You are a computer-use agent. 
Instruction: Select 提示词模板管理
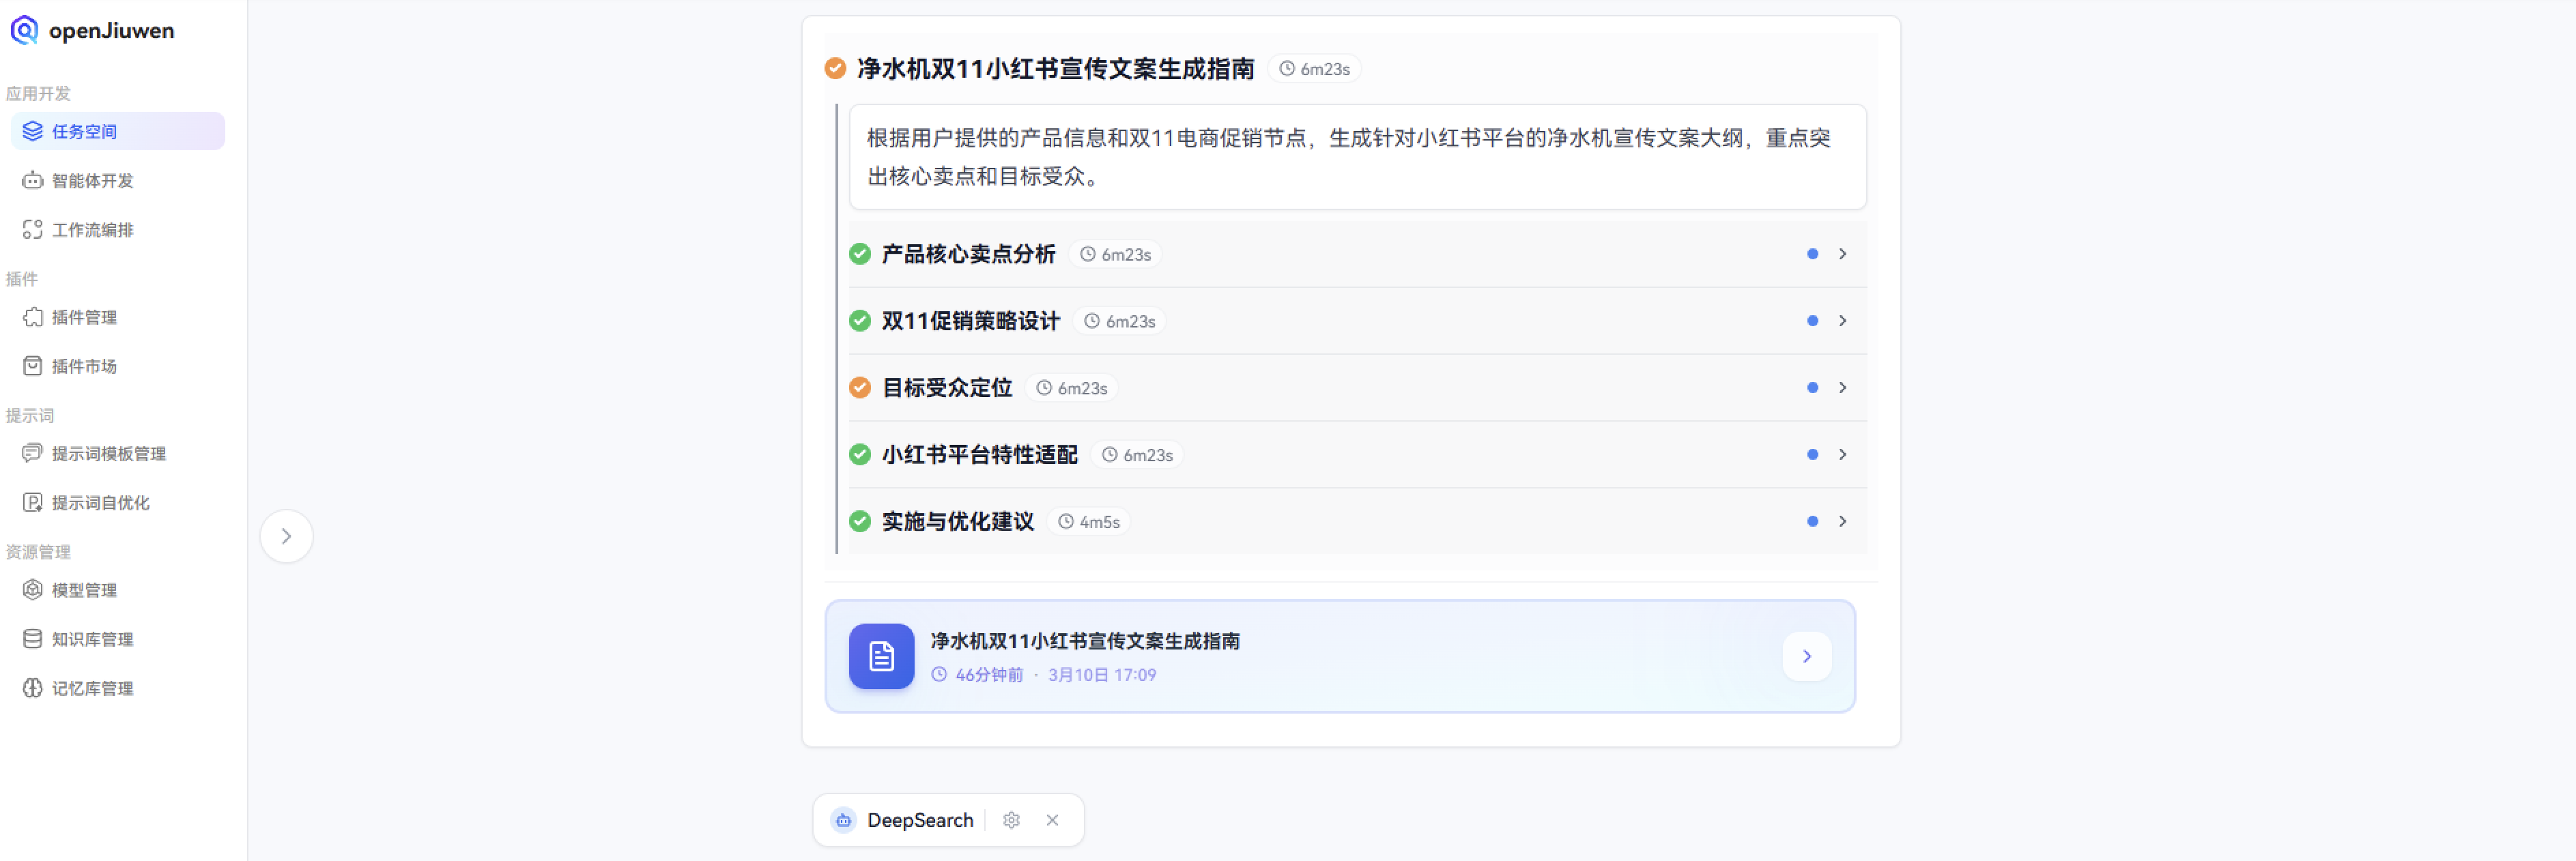[108, 452]
